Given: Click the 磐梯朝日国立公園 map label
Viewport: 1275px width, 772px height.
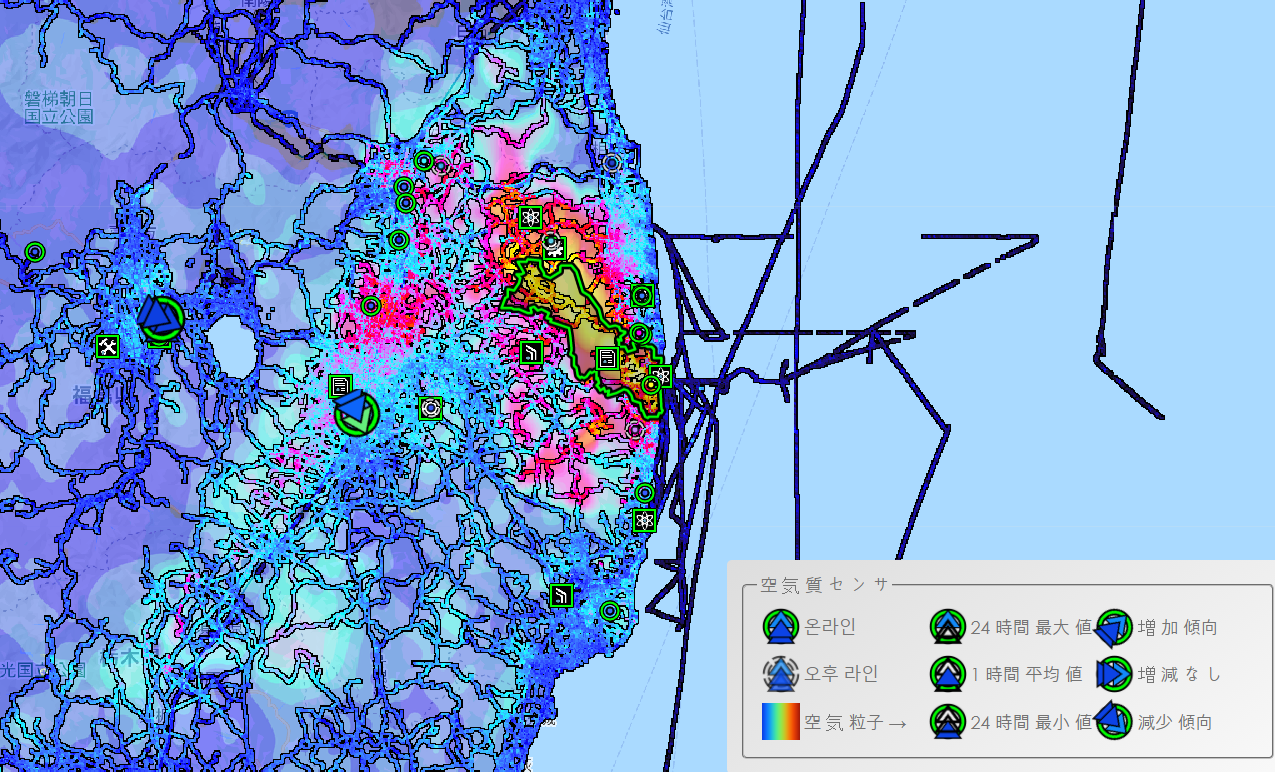Looking at the screenshot, I should (x=59, y=107).
